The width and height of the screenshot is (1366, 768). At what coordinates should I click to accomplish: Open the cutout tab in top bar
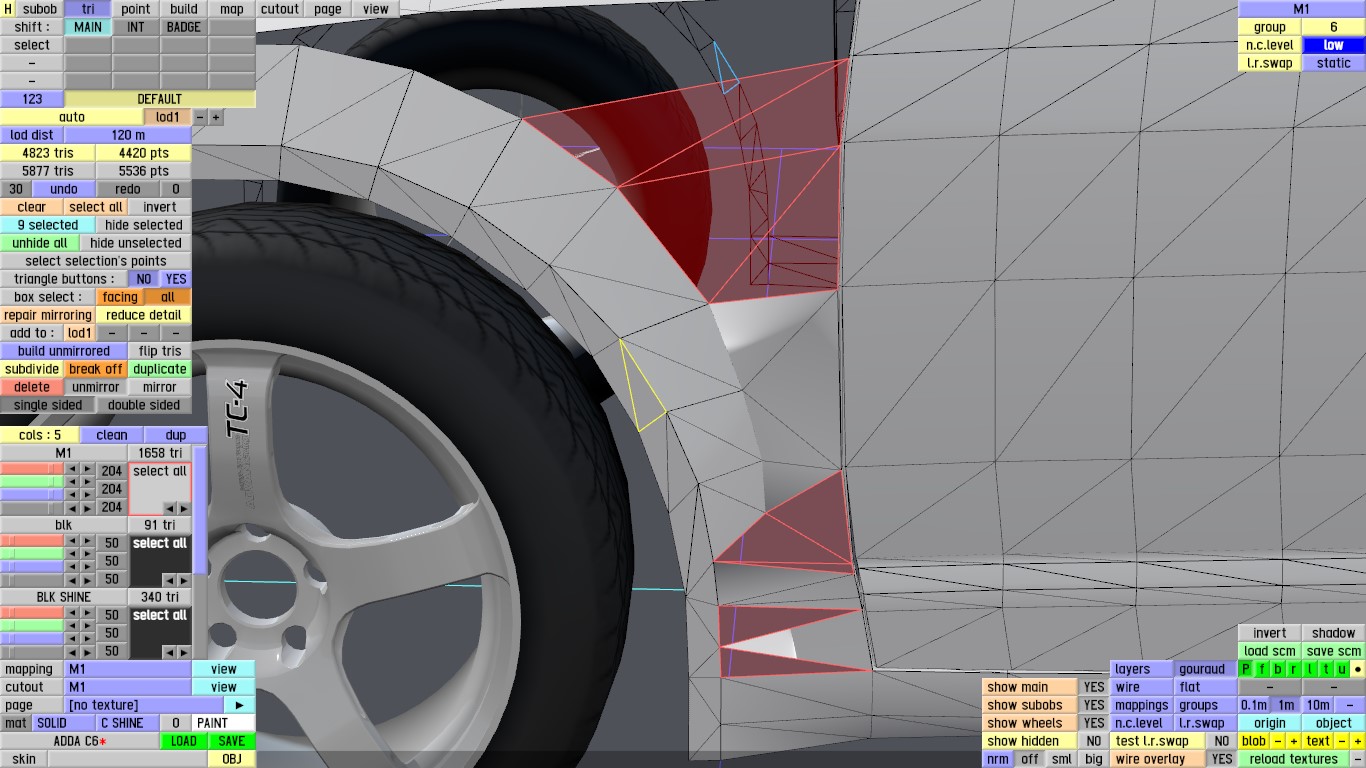point(280,9)
